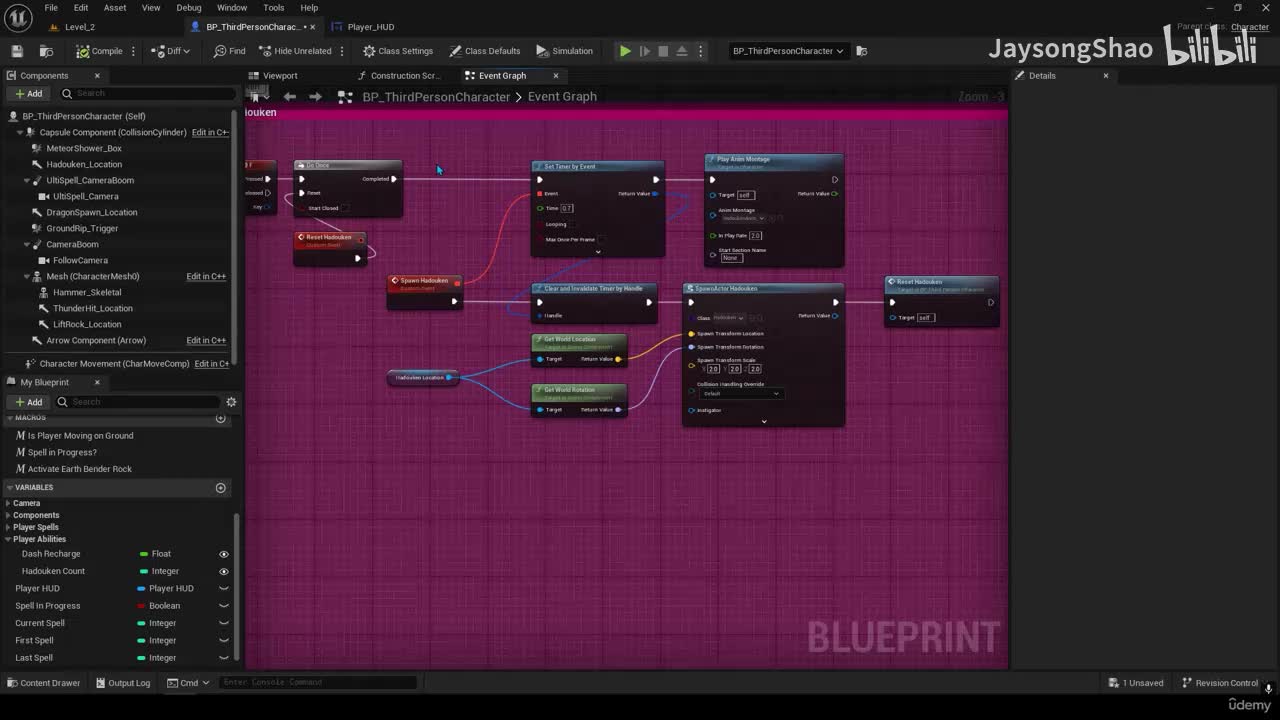This screenshot has width=1280, height=720.
Task: Collapse the CameraBoom tree node
Action: pyautogui.click(x=25, y=244)
